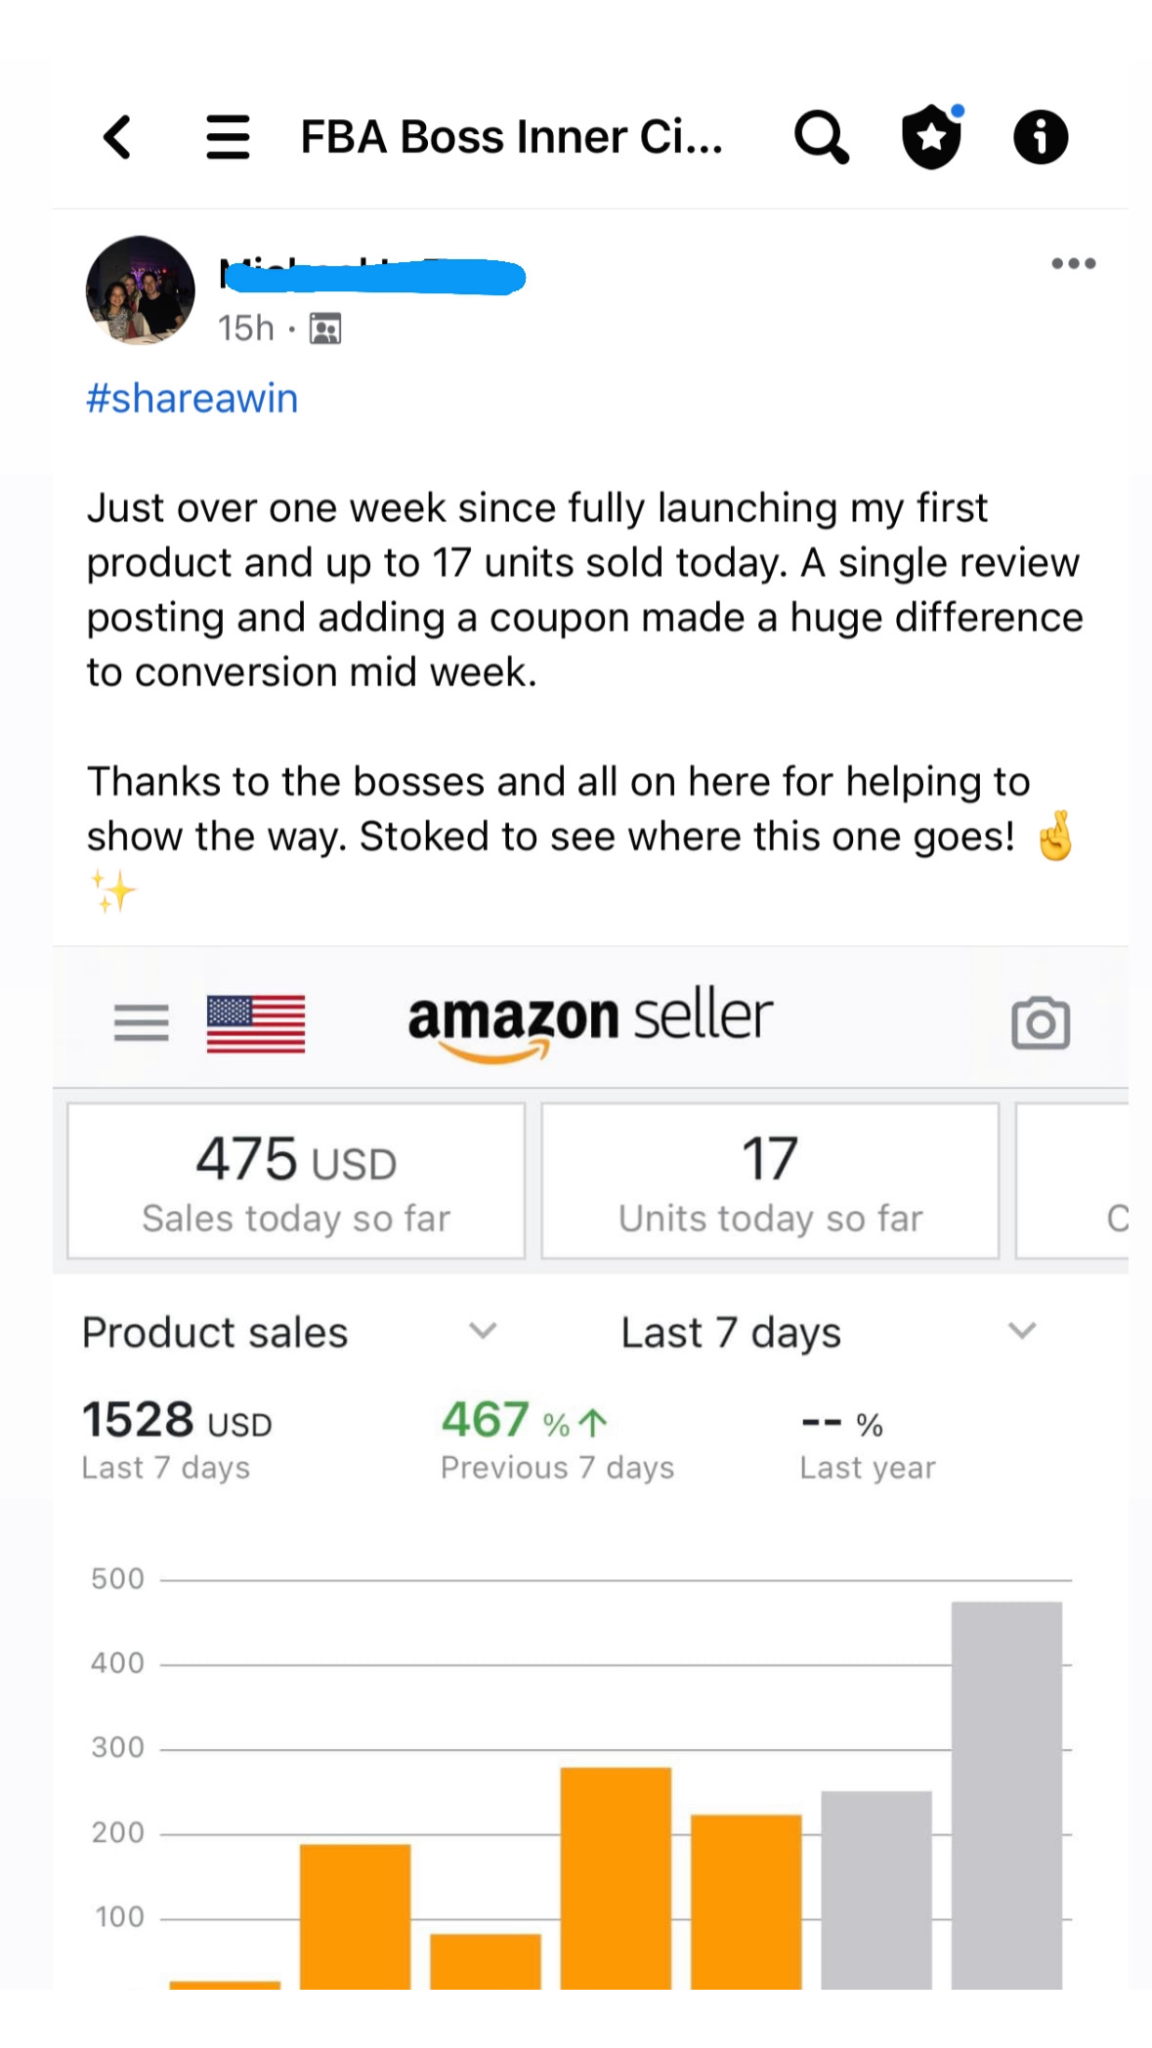
Task: Expand the Last 7 days dropdown
Action: [1021, 1331]
